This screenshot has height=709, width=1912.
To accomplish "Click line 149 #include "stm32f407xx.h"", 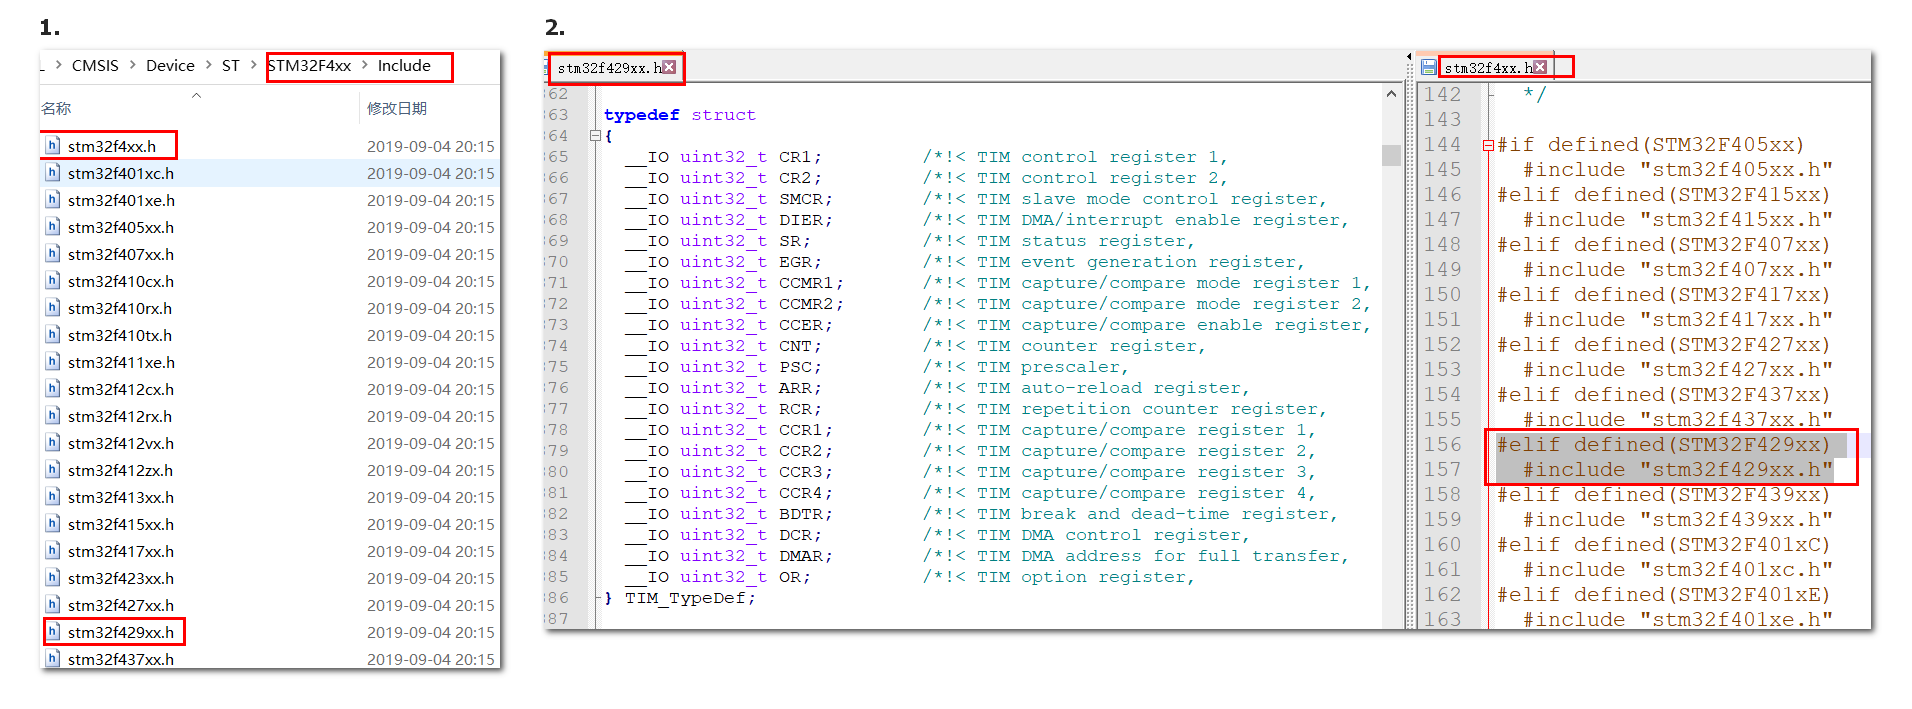I will click(x=1677, y=270).
